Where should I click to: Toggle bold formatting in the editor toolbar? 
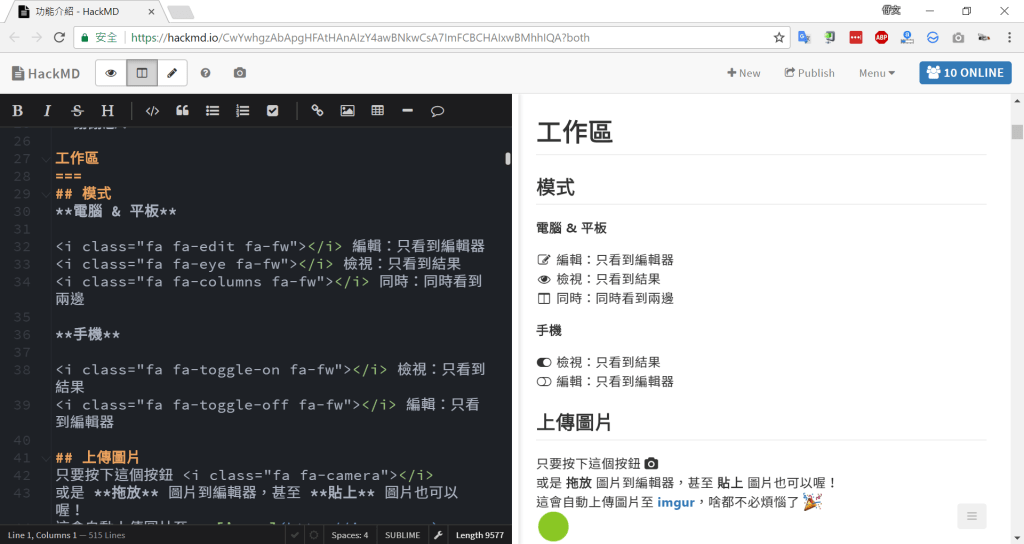(x=17, y=111)
